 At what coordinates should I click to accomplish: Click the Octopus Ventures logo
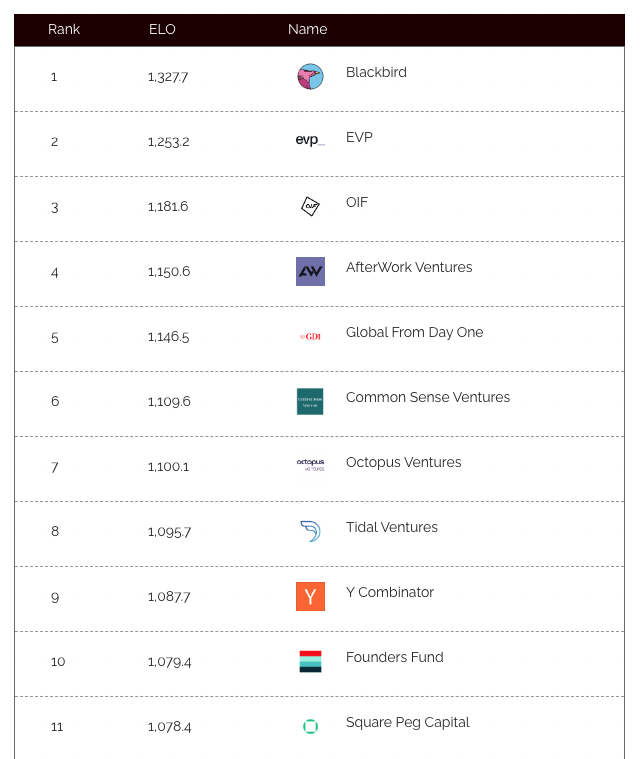310,465
